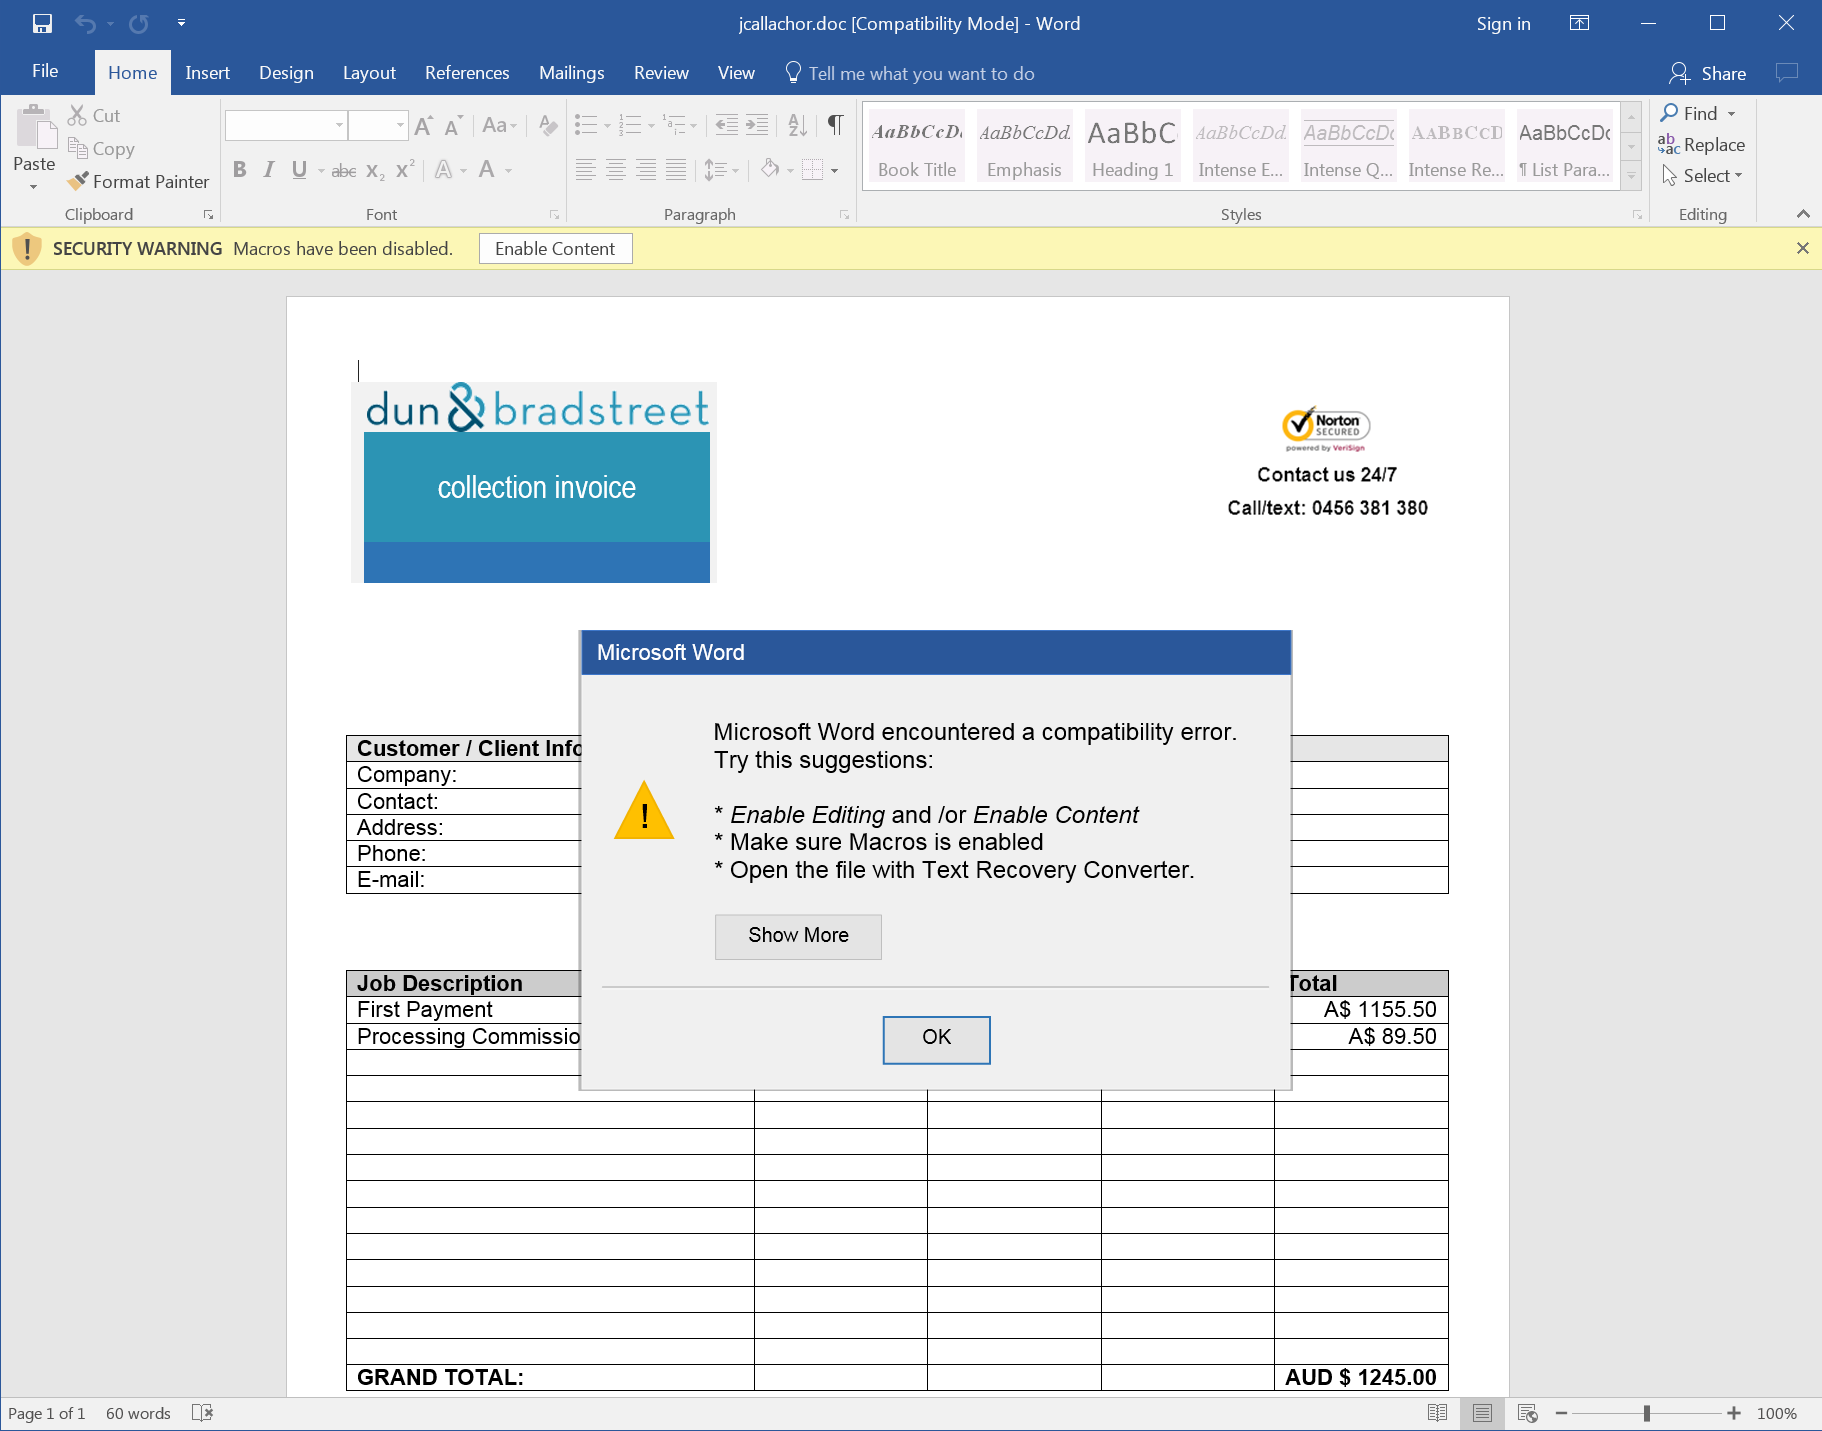1822x1431 pixels.
Task: Open the Select dropdown in Editing
Action: (1703, 176)
